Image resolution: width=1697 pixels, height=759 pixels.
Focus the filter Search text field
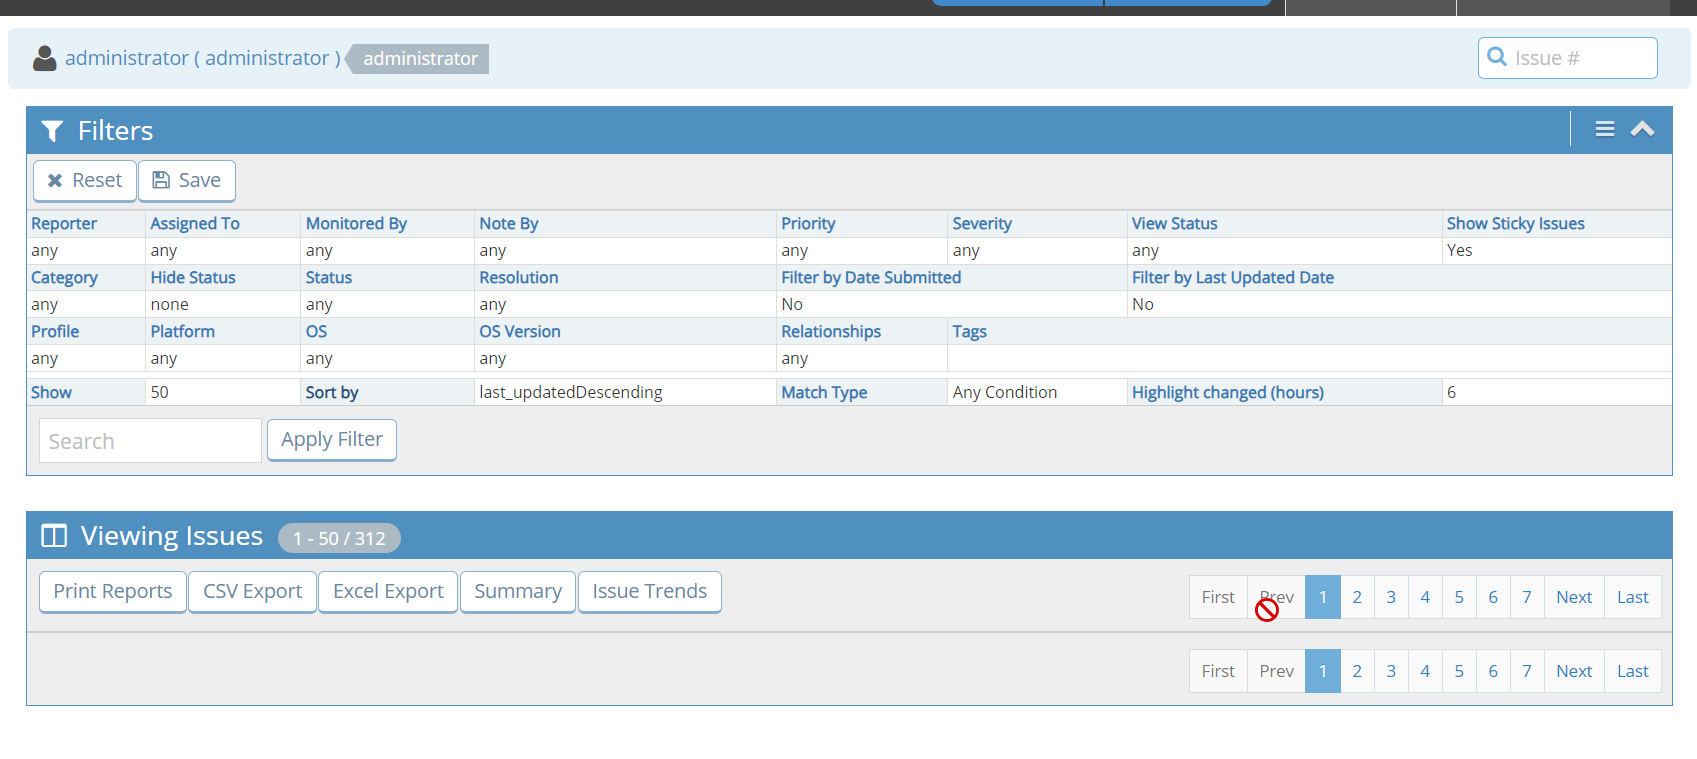[x=150, y=441]
